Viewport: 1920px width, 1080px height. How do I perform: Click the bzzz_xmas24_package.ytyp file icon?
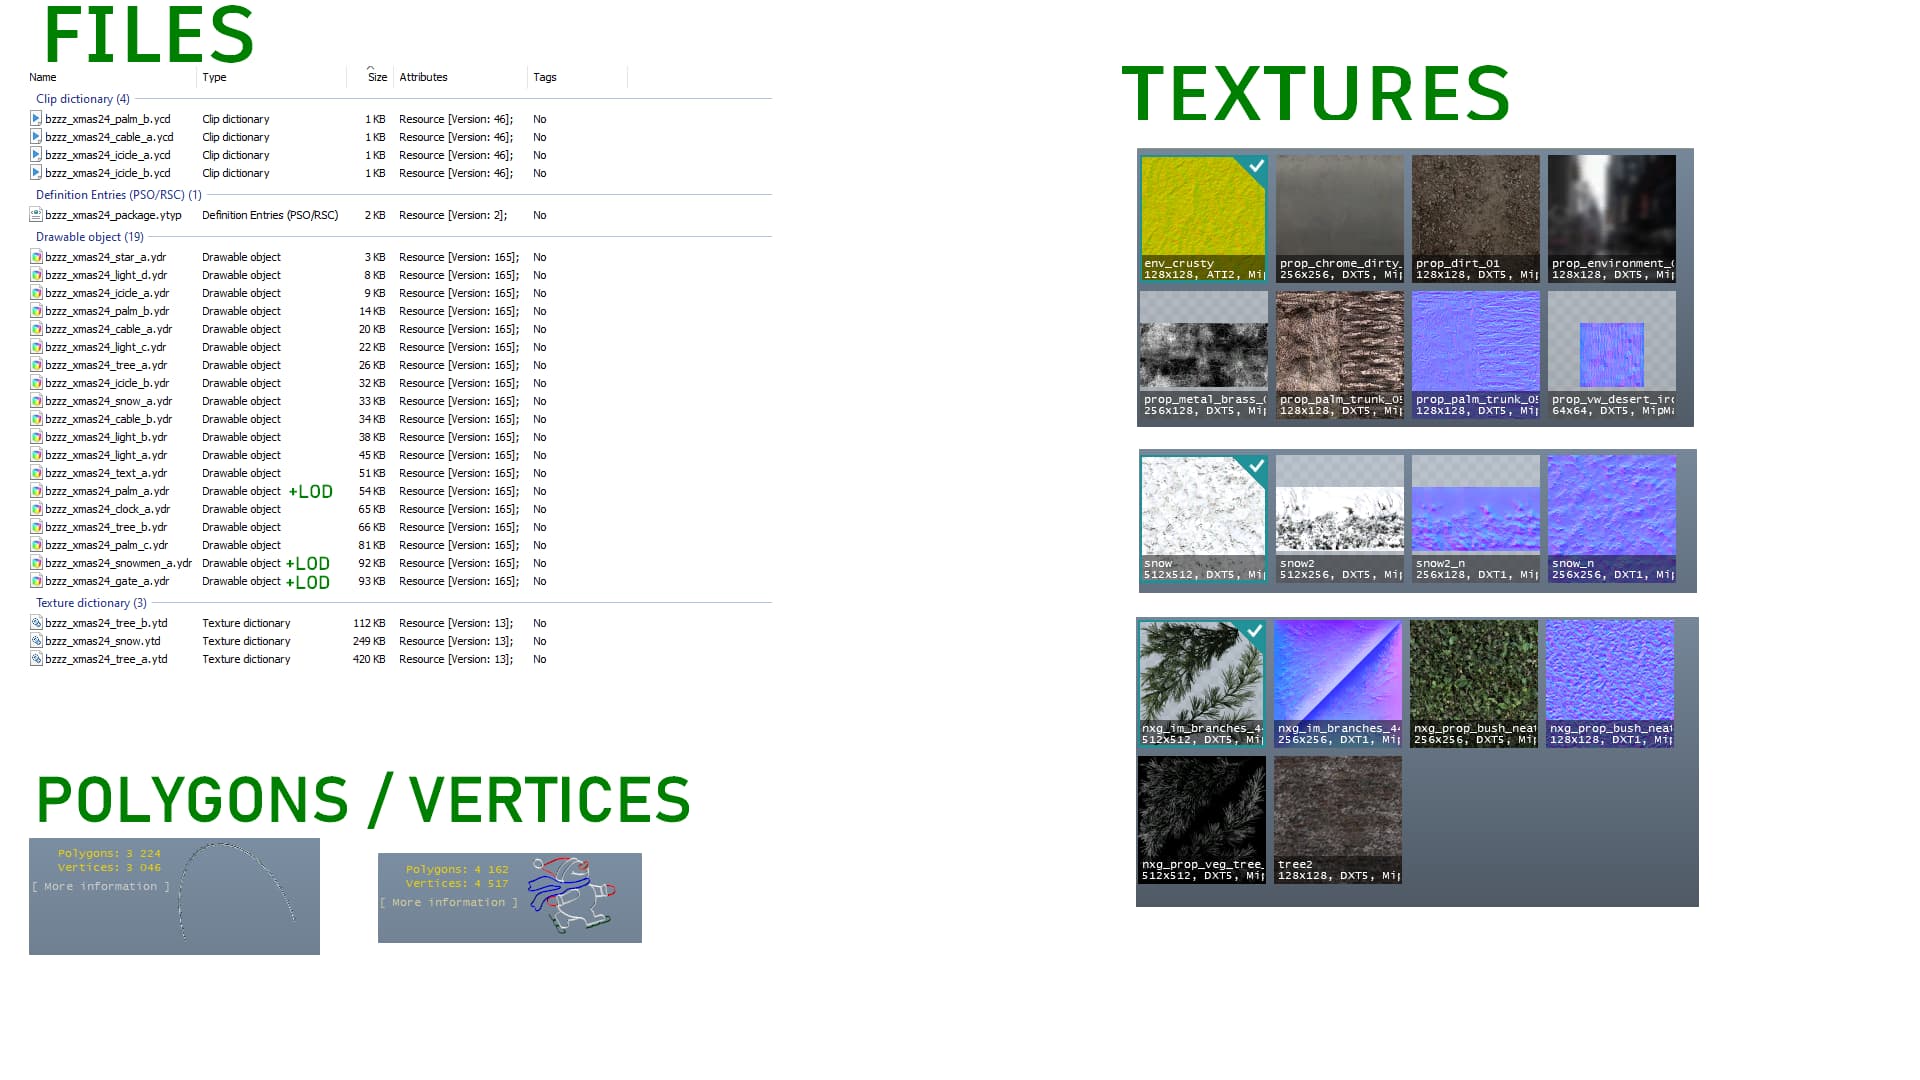(36, 215)
